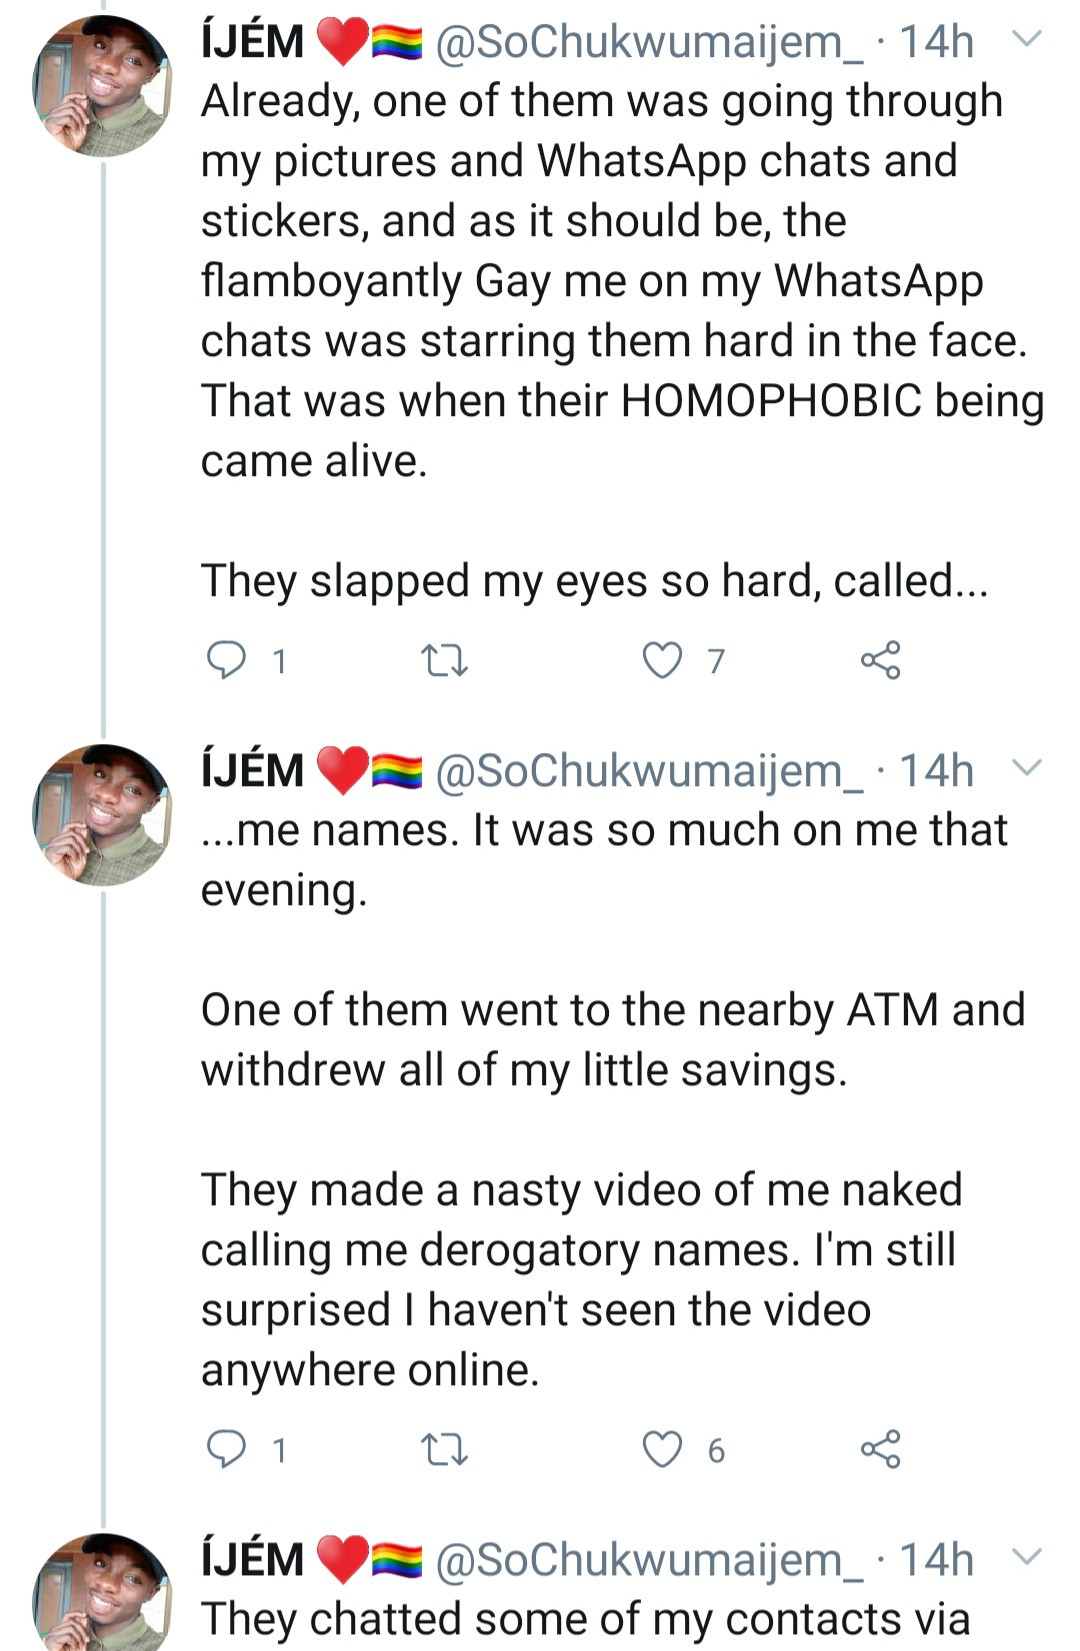Viewport: 1080px width, 1651px height.
Task: Retweet the 'Already, one of them' tweet
Action: 444,660
